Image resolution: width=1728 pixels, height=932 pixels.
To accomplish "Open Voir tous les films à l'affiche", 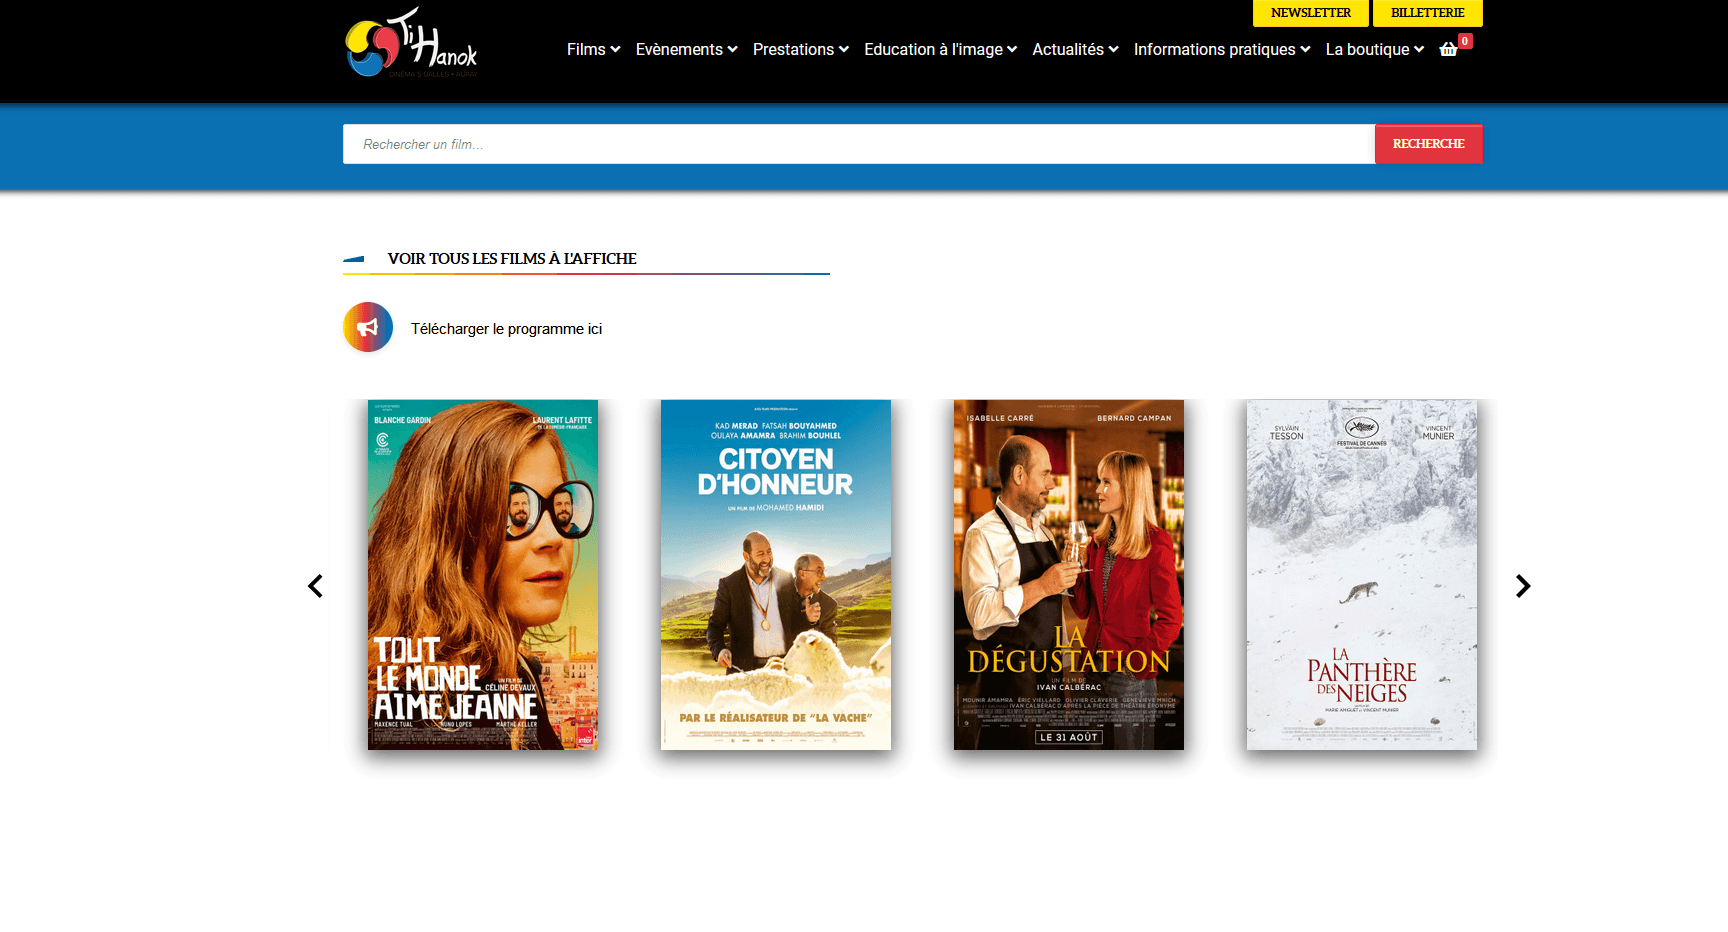I will 512,258.
